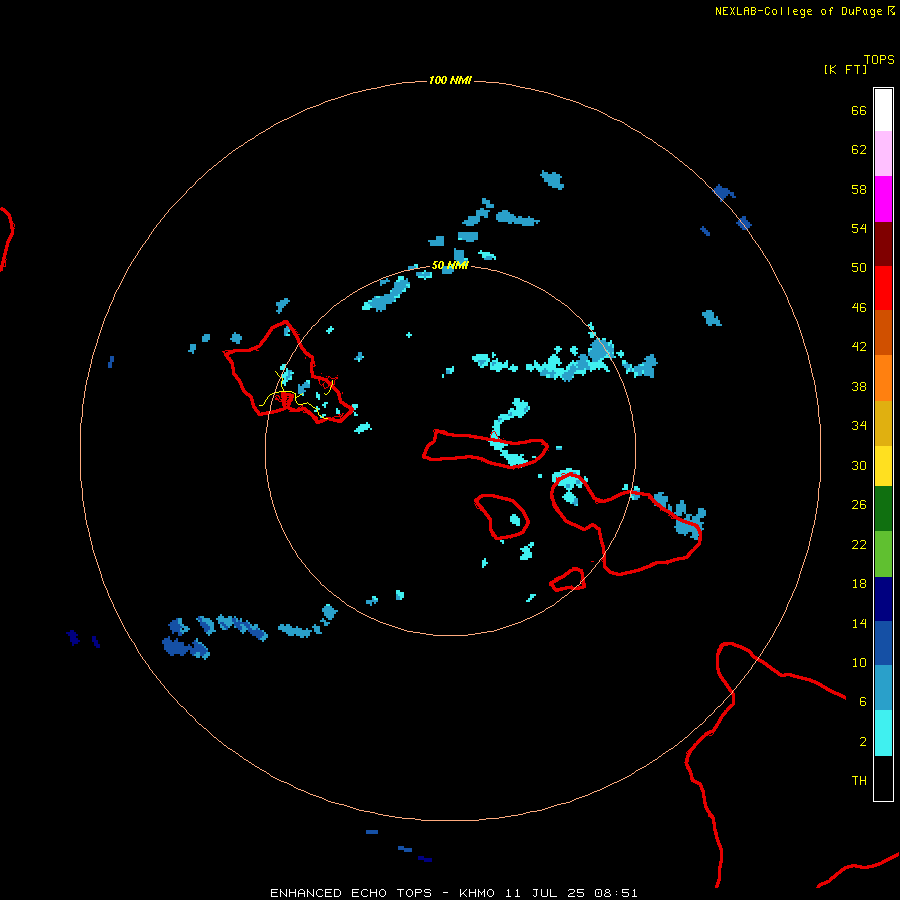Click the legend value 34
Image resolution: width=900 pixels, height=900 pixels.
coord(859,426)
